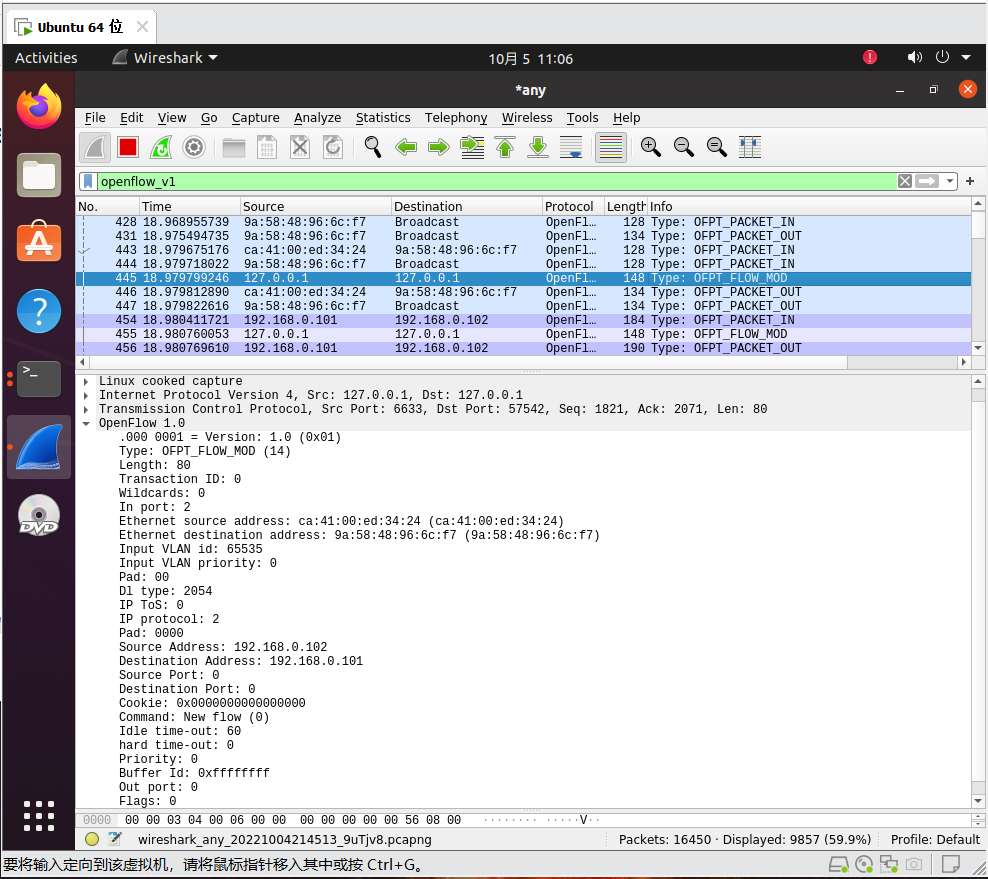Launch Firefox from the dock
The image size is (988, 879).
(x=39, y=106)
